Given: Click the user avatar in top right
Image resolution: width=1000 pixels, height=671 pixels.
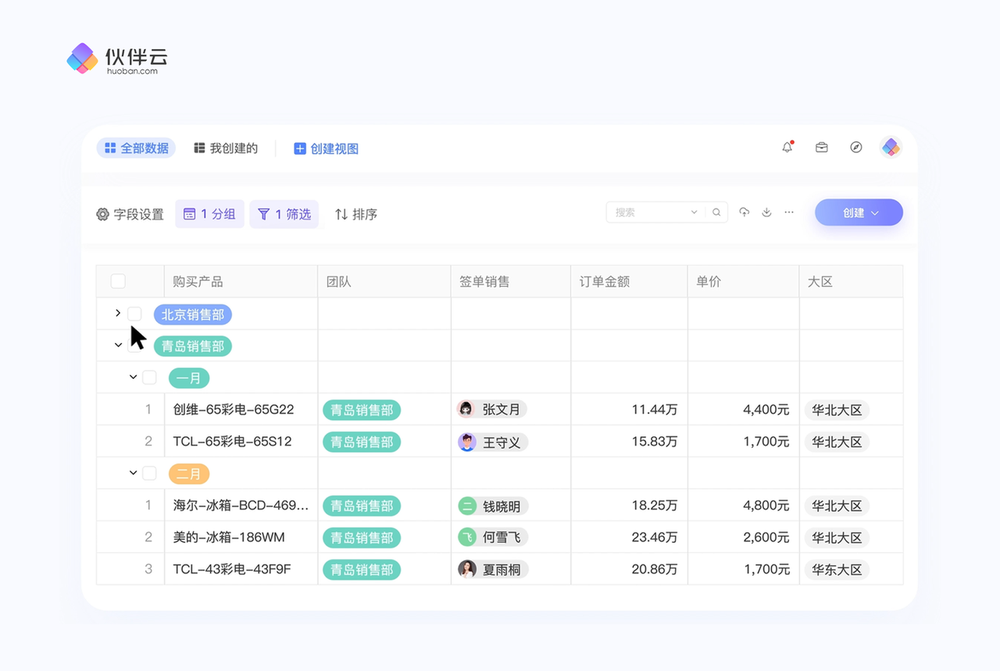Looking at the screenshot, I should 891,147.
